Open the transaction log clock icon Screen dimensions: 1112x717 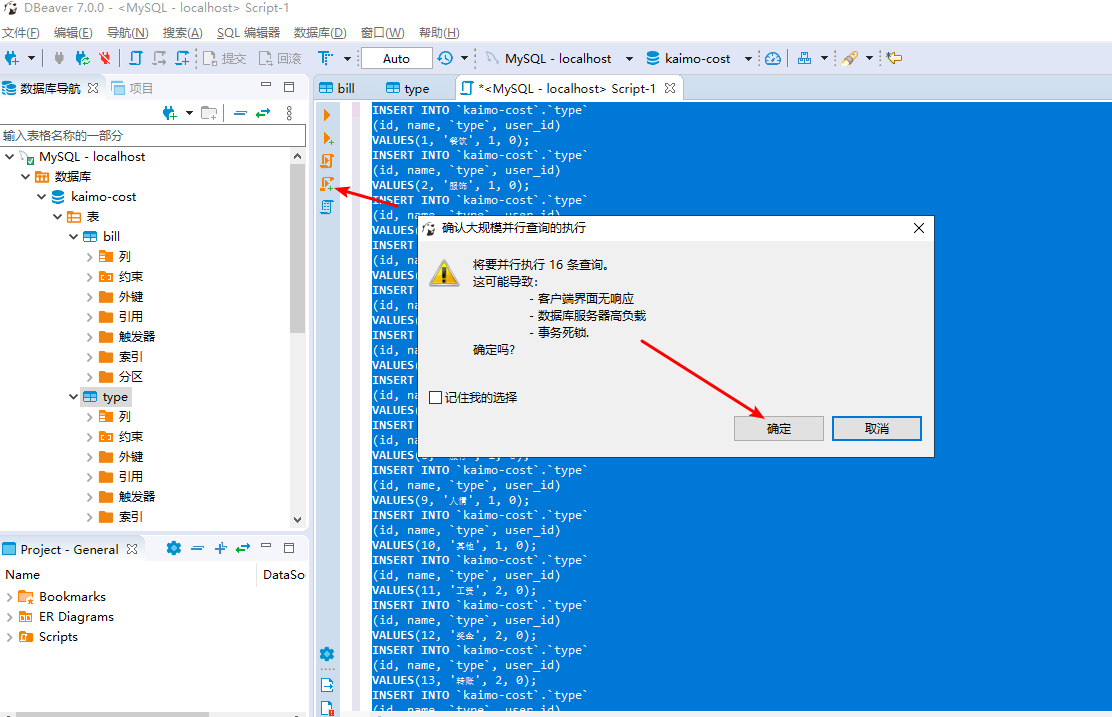point(445,58)
